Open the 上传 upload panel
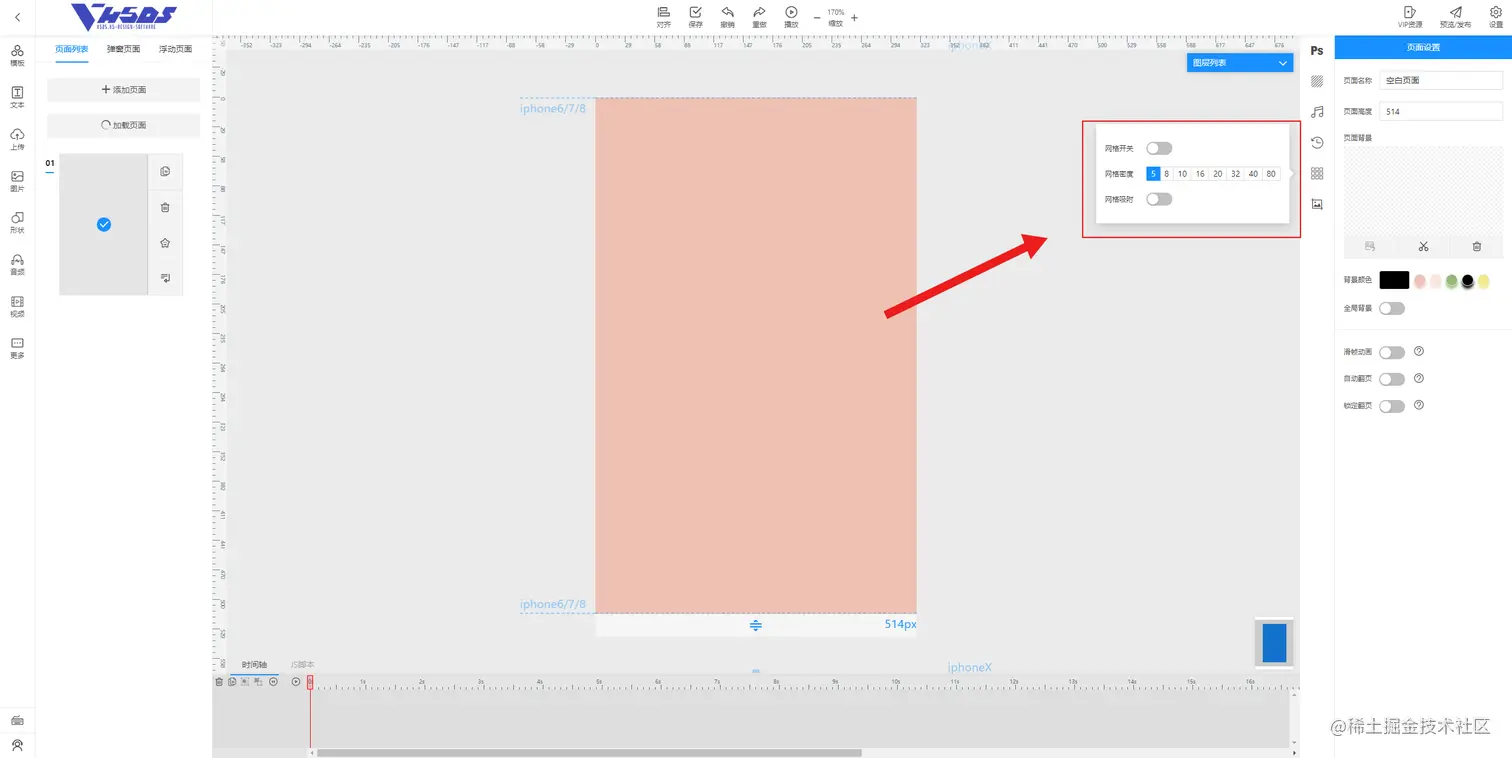1512x758 pixels. tap(17, 139)
